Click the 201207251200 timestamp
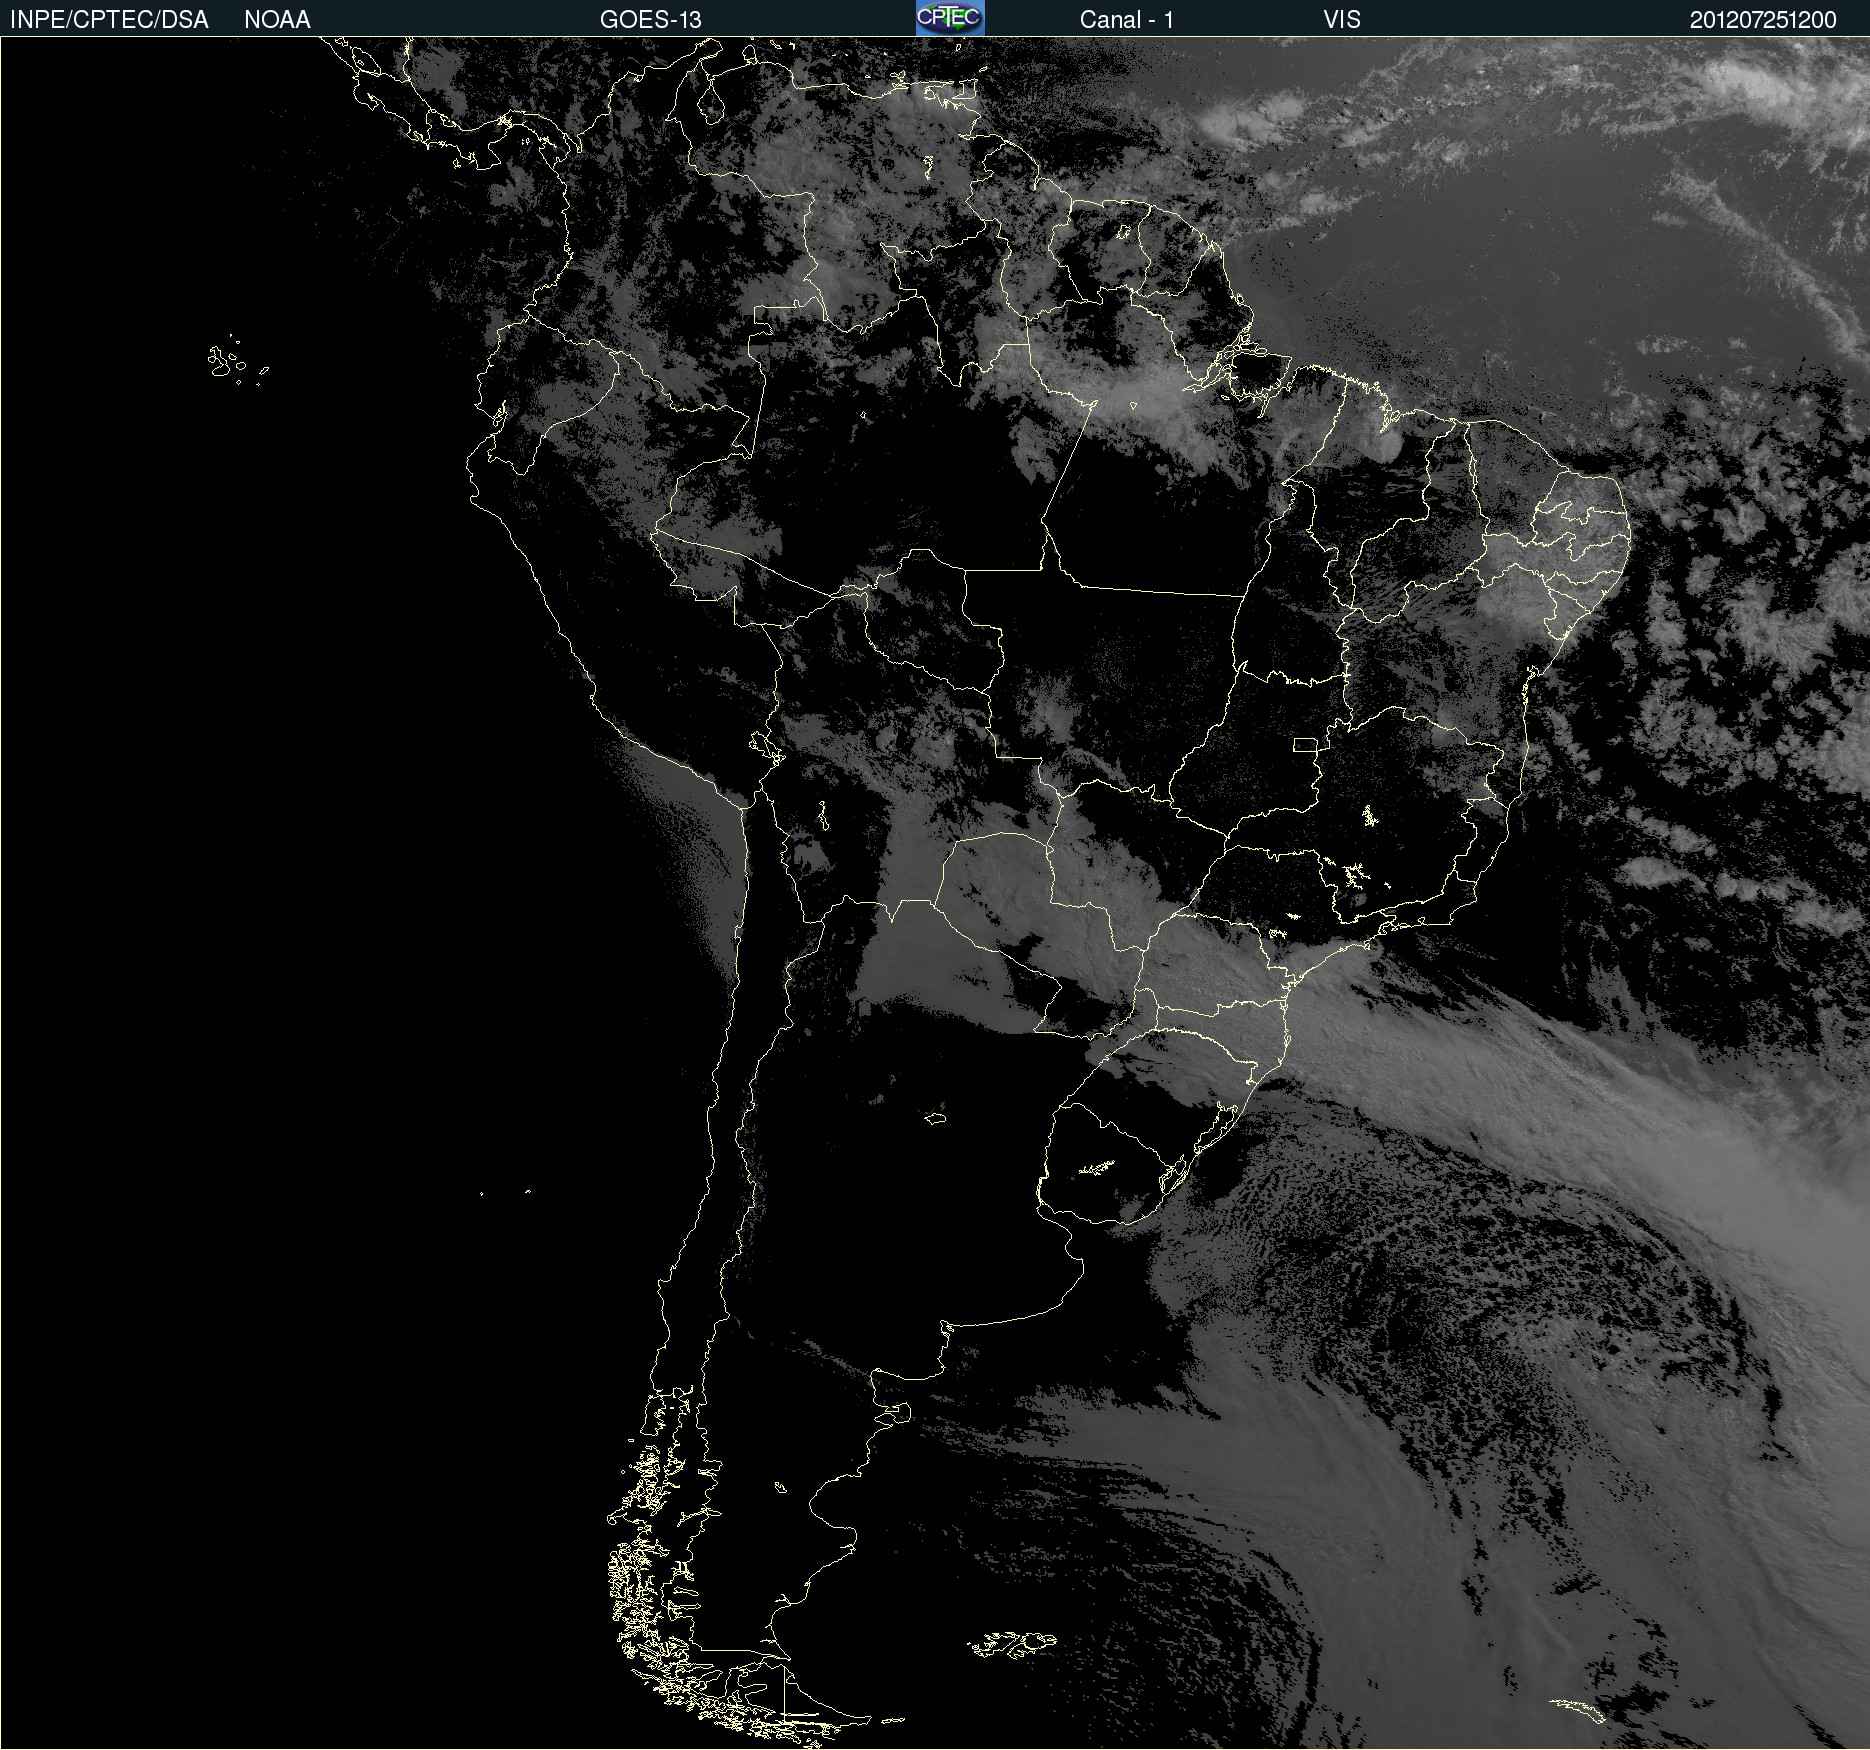The width and height of the screenshot is (1870, 1750). coord(1763,20)
